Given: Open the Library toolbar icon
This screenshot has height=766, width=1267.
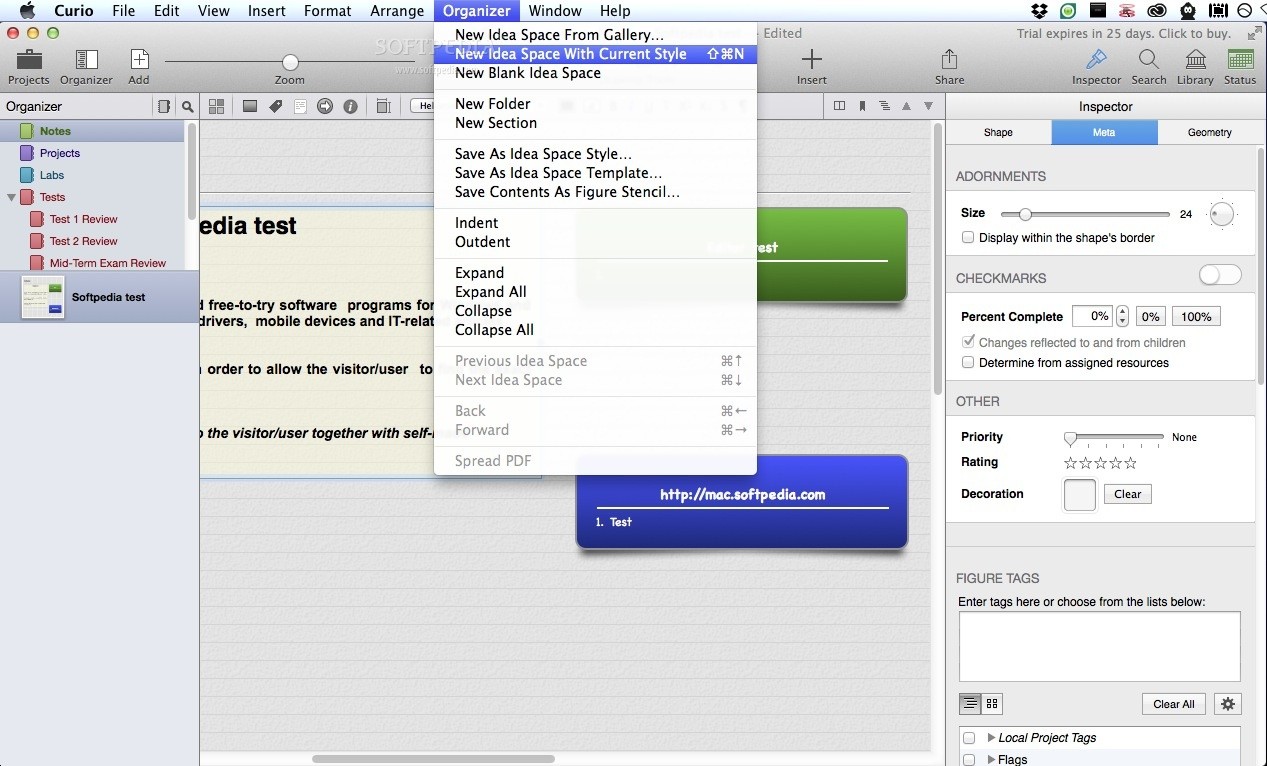Looking at the screenshot, I should pyautogui.click(x=1195, y=66).
